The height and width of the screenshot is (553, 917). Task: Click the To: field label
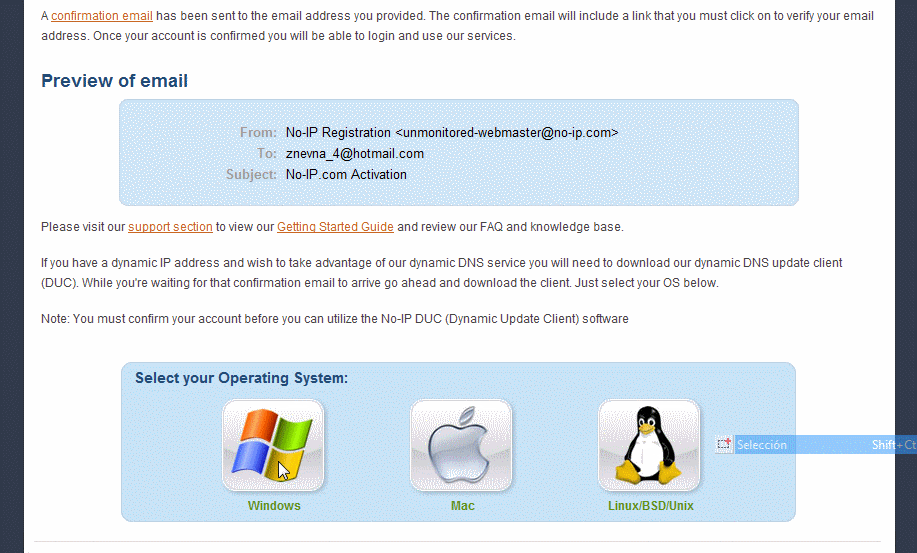tap(267, 154)
